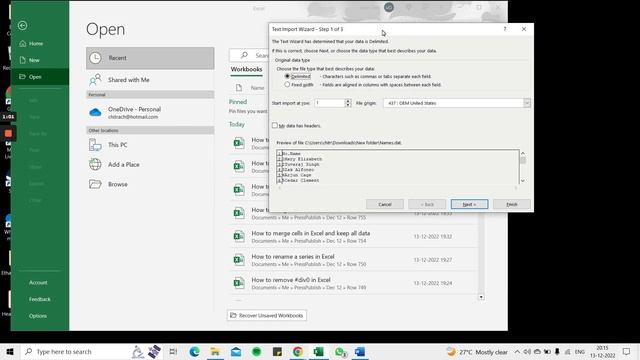Open the File origin dropdown
640x360 pixels.
527,103
